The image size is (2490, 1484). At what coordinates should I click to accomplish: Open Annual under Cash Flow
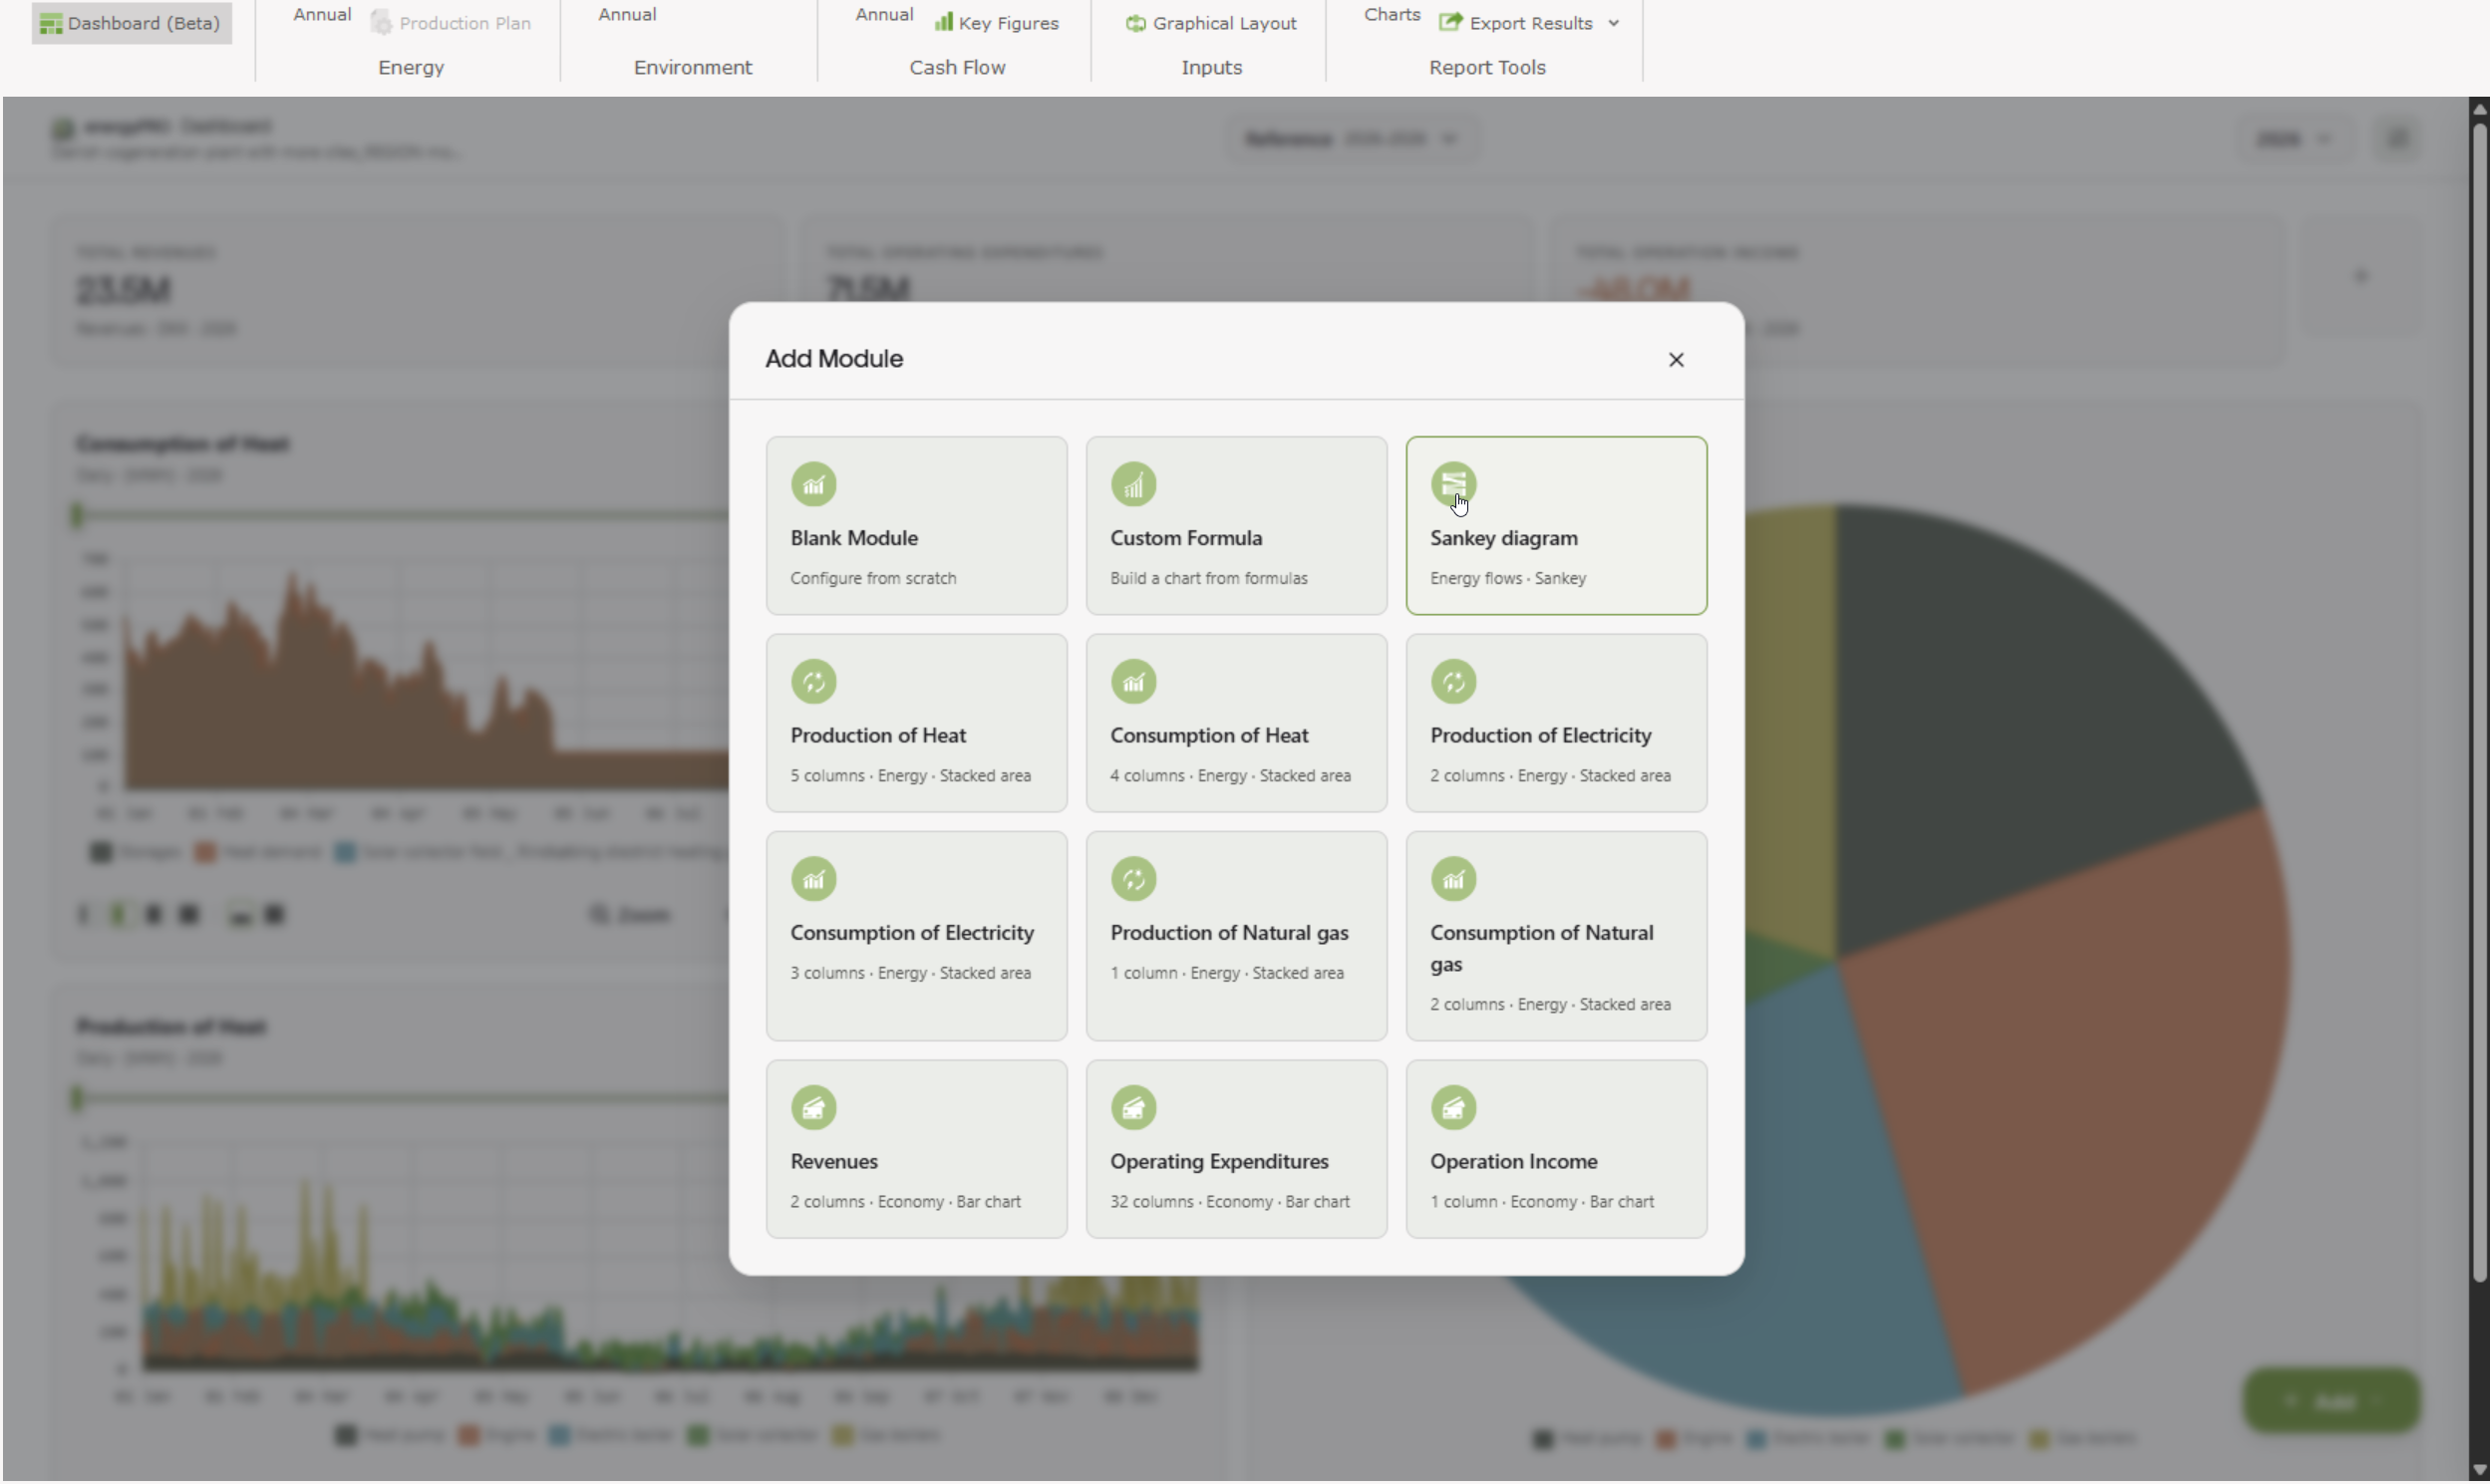pyautogui.click(x=885, y=14)
